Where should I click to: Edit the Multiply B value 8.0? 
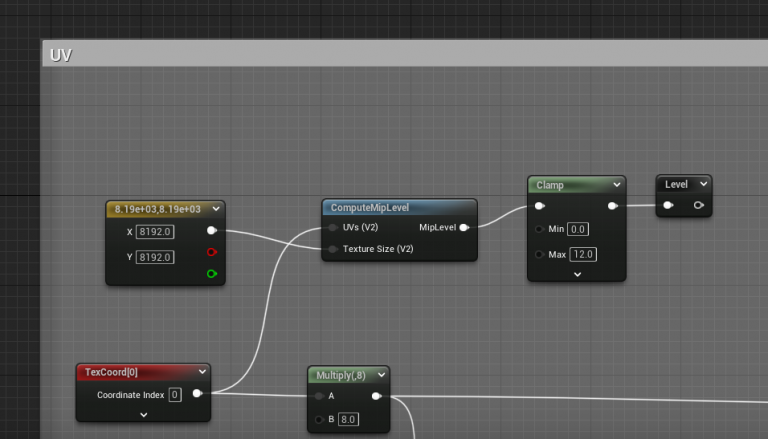pos(348,419)
